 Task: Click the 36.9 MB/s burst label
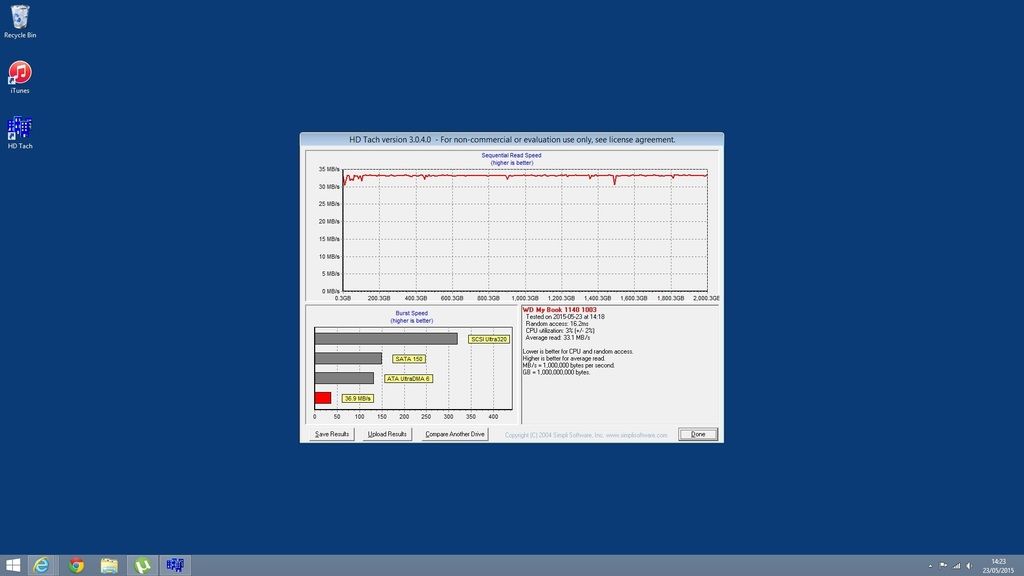point(357,398)
